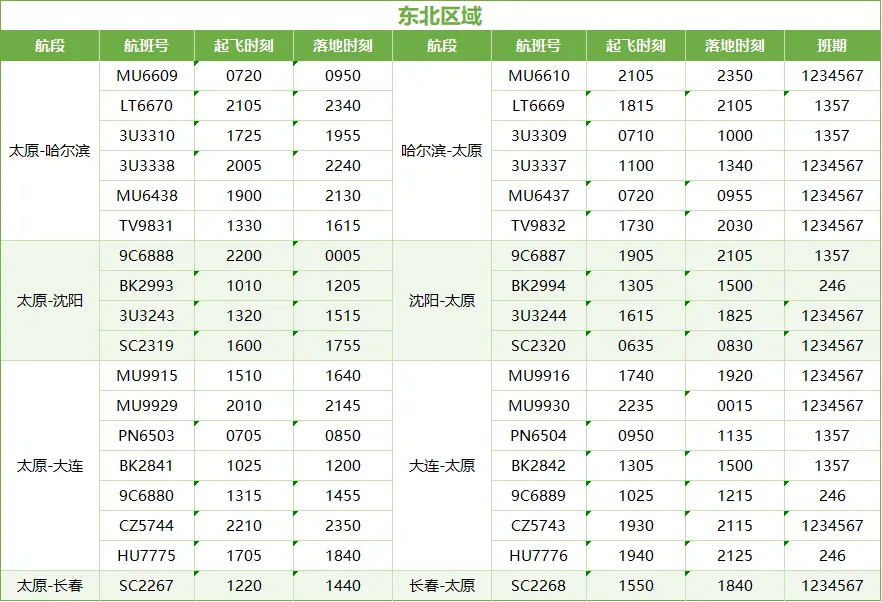882x602 pixels.
Task: Click flight number PN6504
Action: (539, 436)
